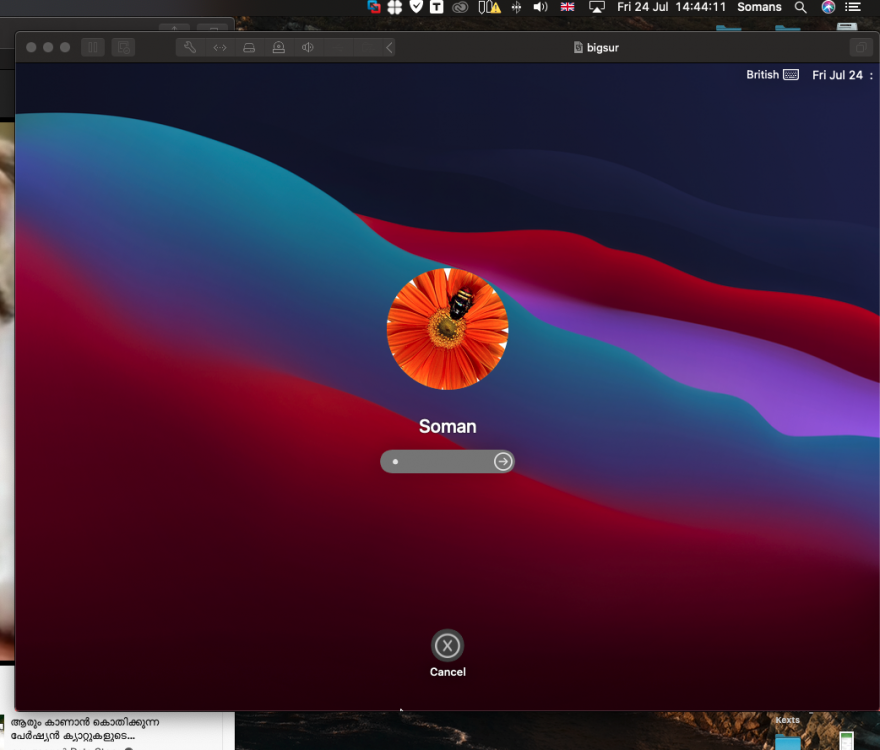This screenshot has height=750, width=880.
Task: Open the AirPlay display menu
Action: [597, 7]
